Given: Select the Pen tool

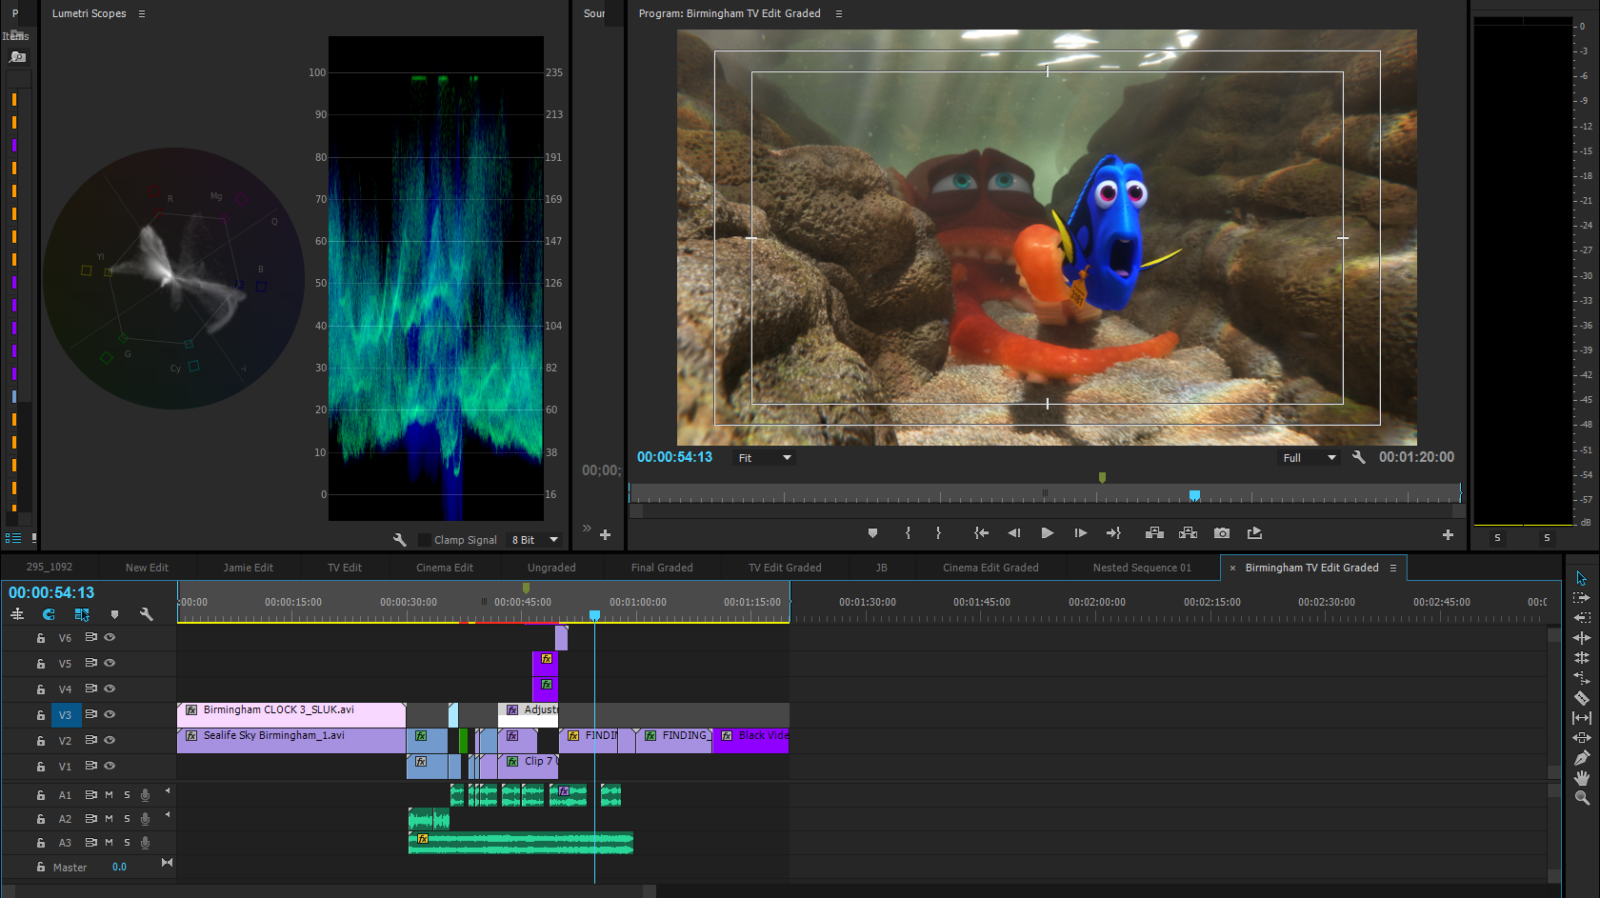Looking at the screenshot, I should [1581, 758].
